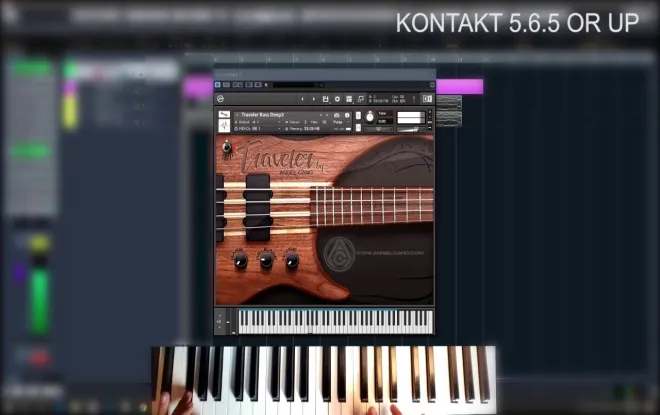
Task: Click the middle bass body knob
Action: (266, 261)
